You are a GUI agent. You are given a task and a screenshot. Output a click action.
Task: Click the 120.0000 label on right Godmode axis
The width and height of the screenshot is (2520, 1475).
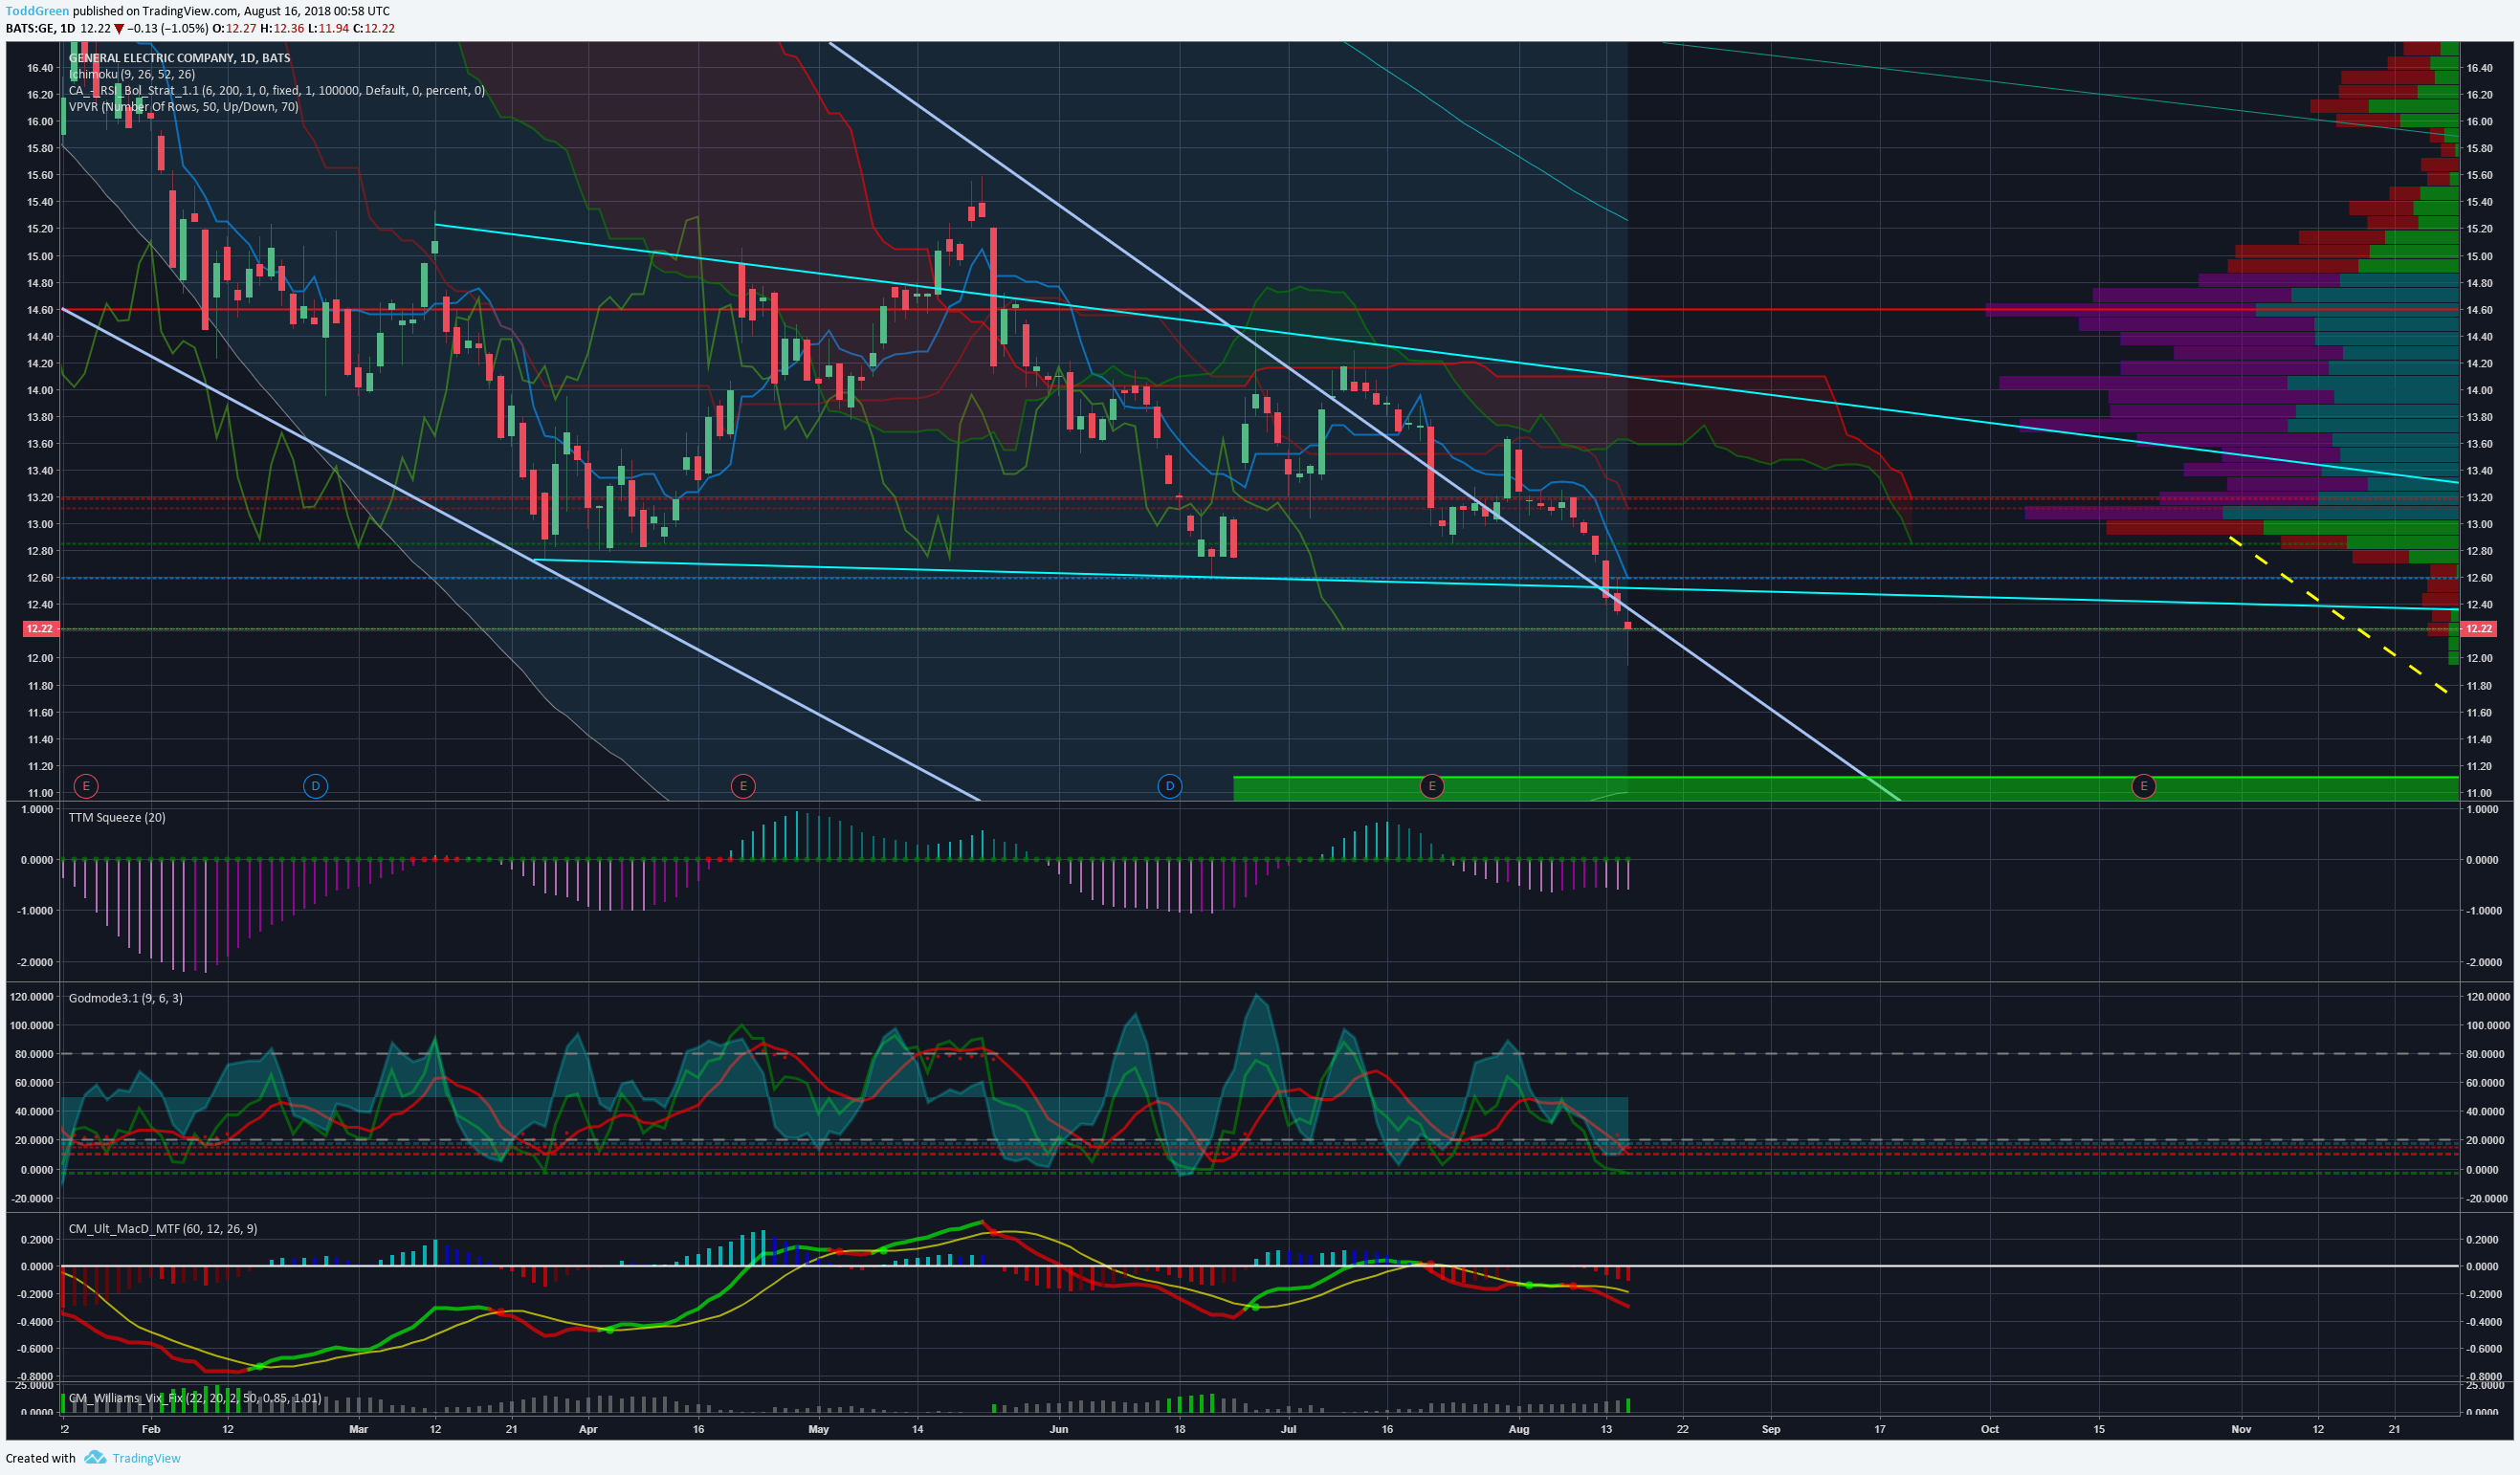coord(2489,997)
